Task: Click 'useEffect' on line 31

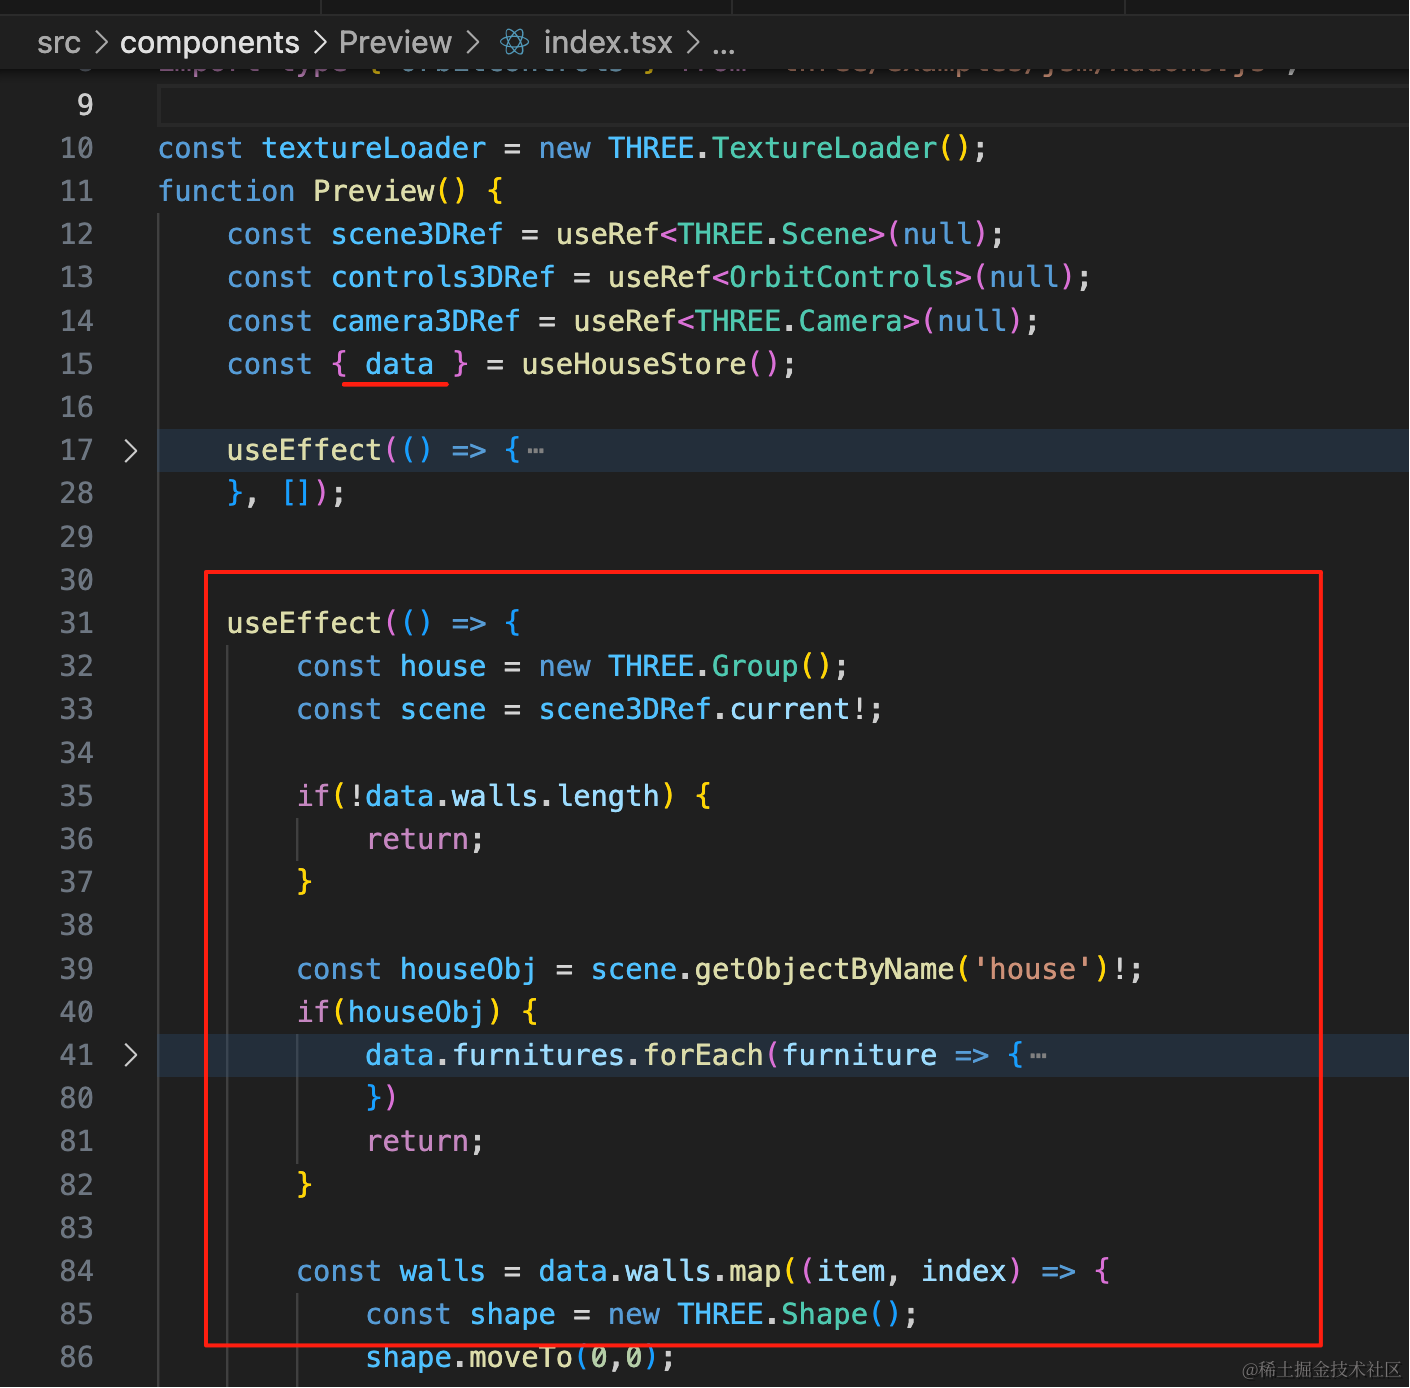Action: 305,623
